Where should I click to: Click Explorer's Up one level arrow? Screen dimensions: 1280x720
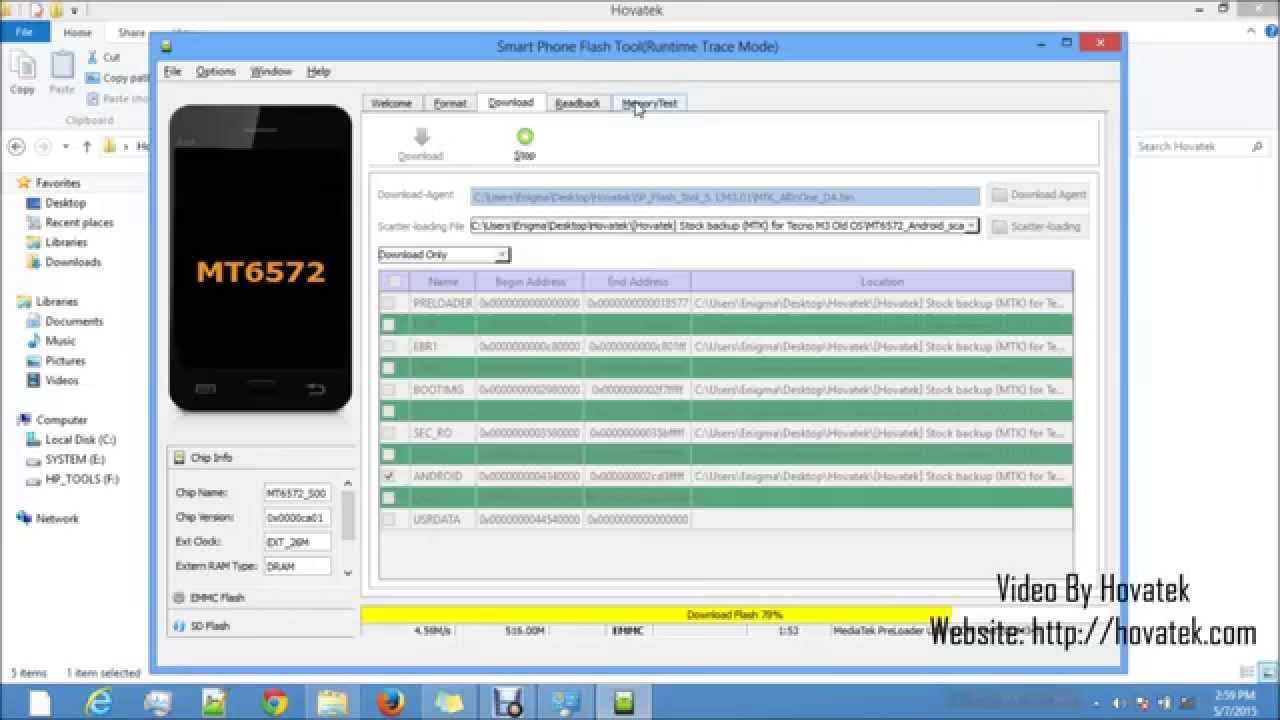coord(87,146)
